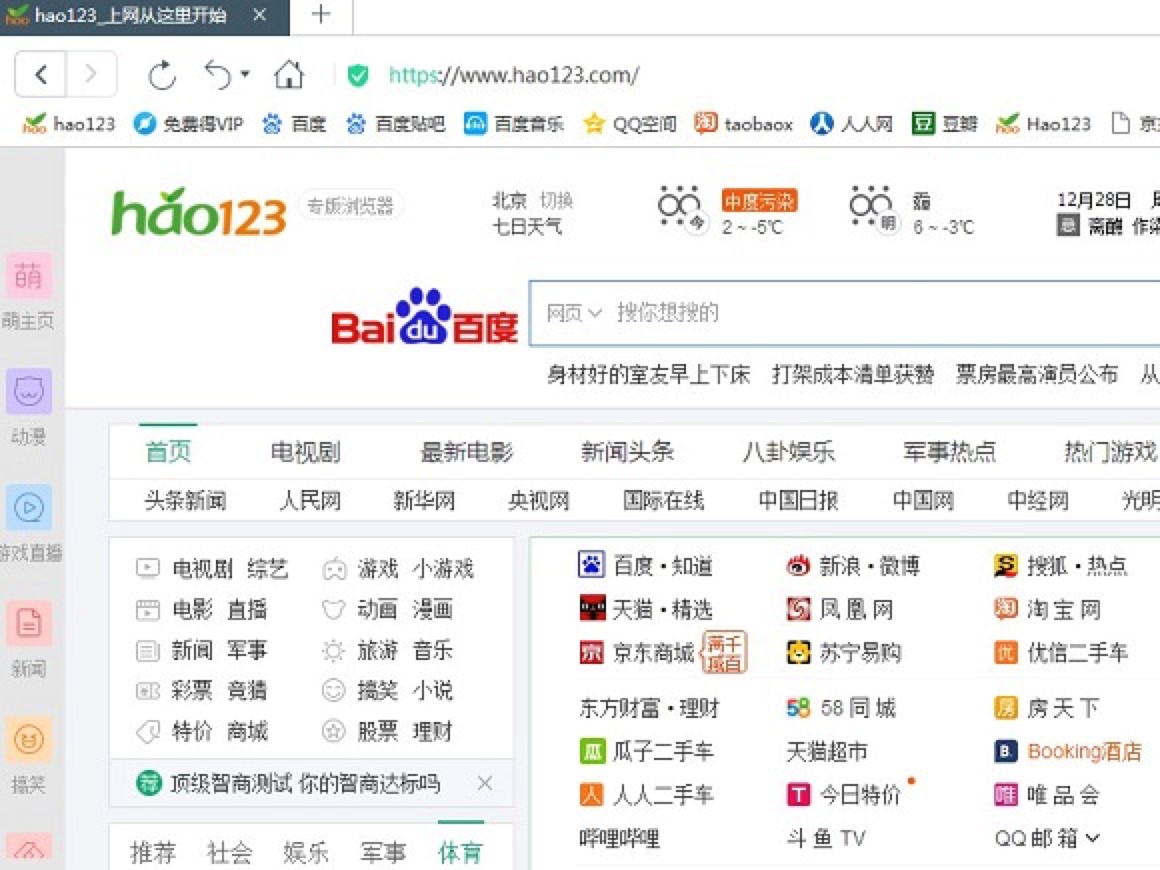1160x870 pixels.
Task: Open QQ空间 from the bookmarks bar
Action: [636, 123]
